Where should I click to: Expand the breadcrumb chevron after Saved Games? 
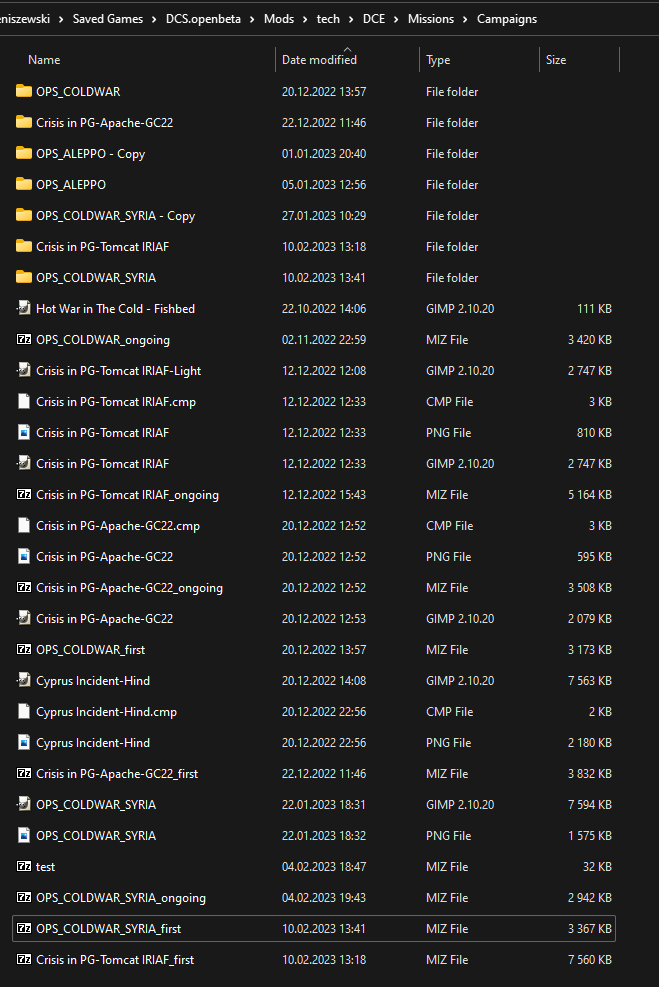click(x=154, y=20)
